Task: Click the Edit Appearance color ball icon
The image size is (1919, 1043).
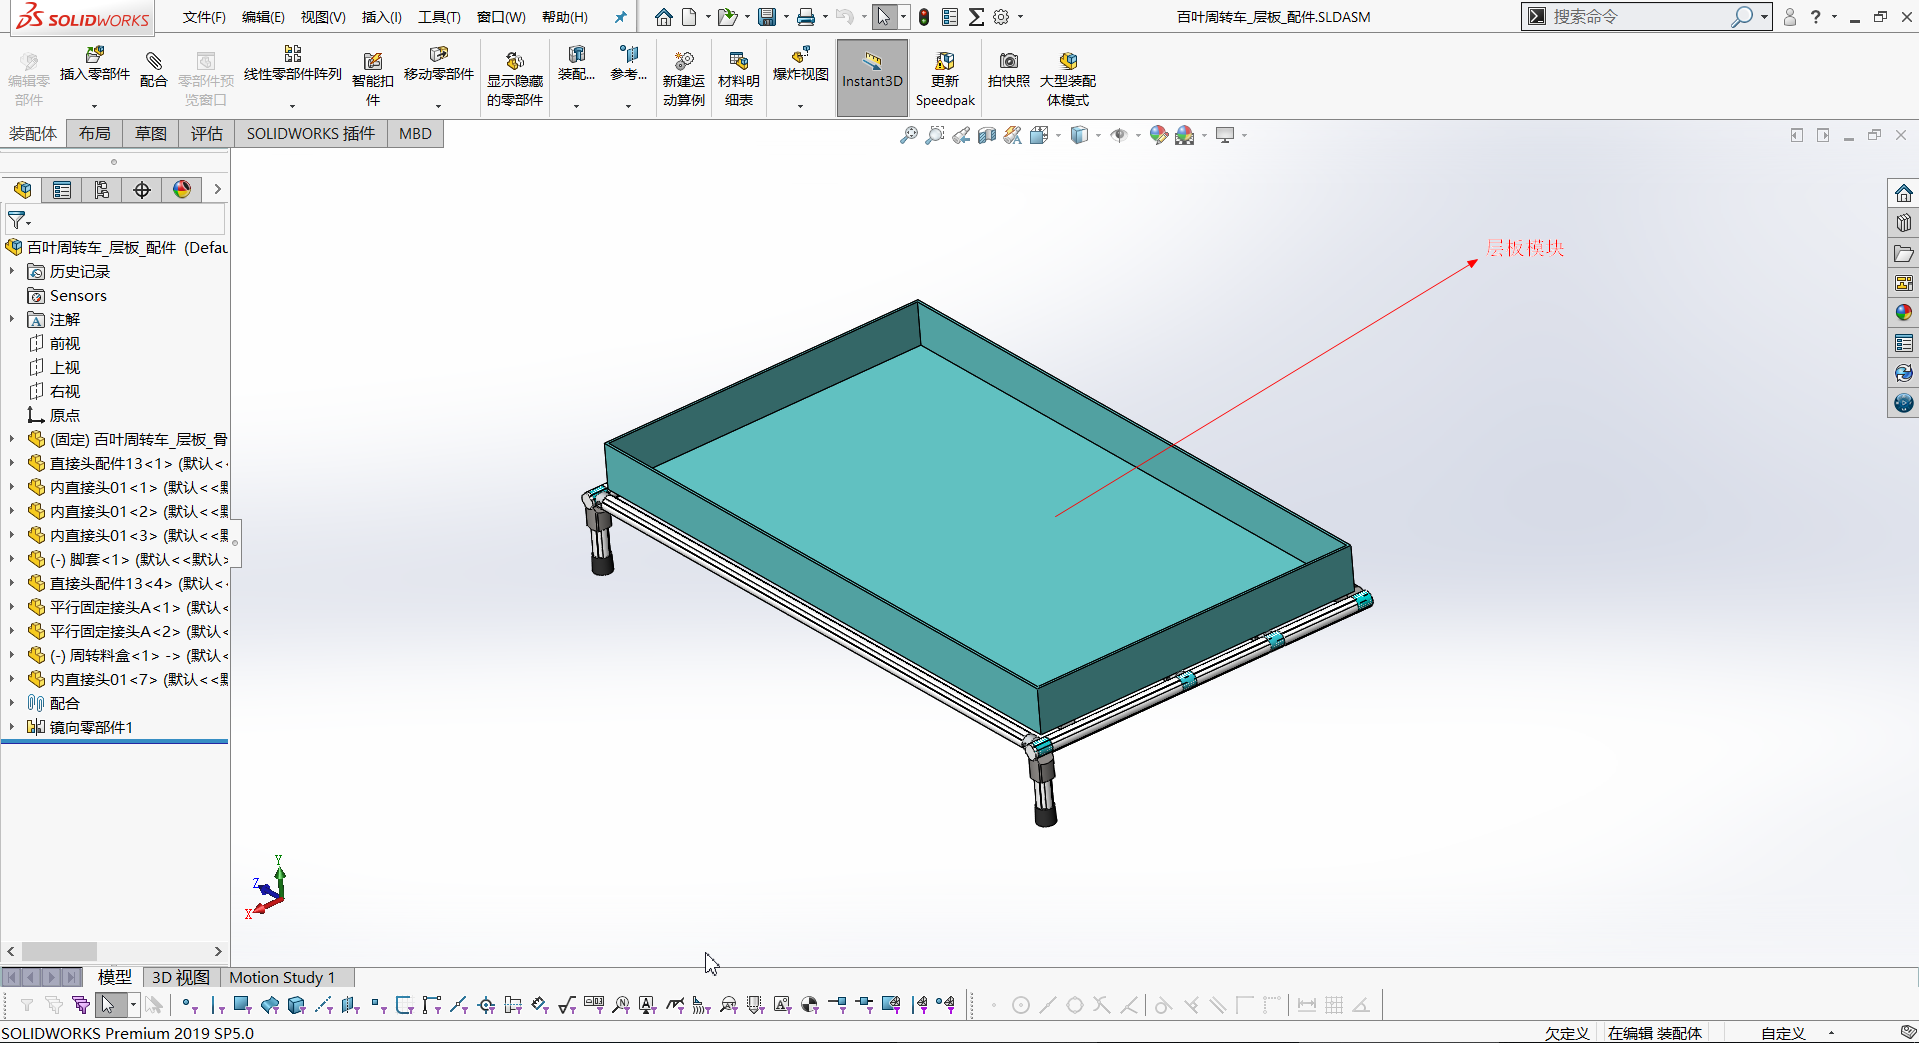Action: (x=1159, y=135)
